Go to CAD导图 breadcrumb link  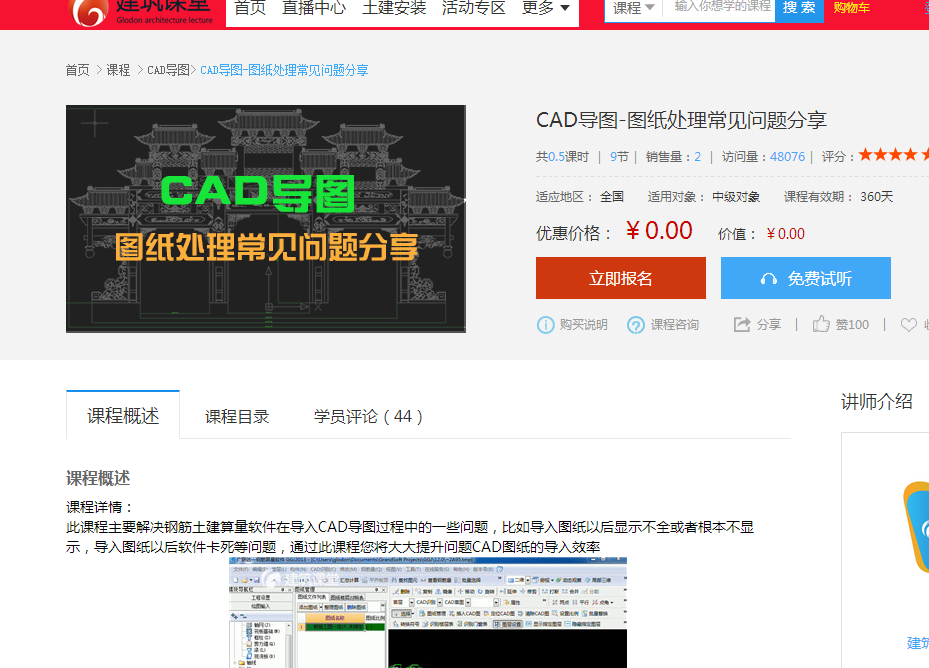pyautogui.click(x=168, y=70)
